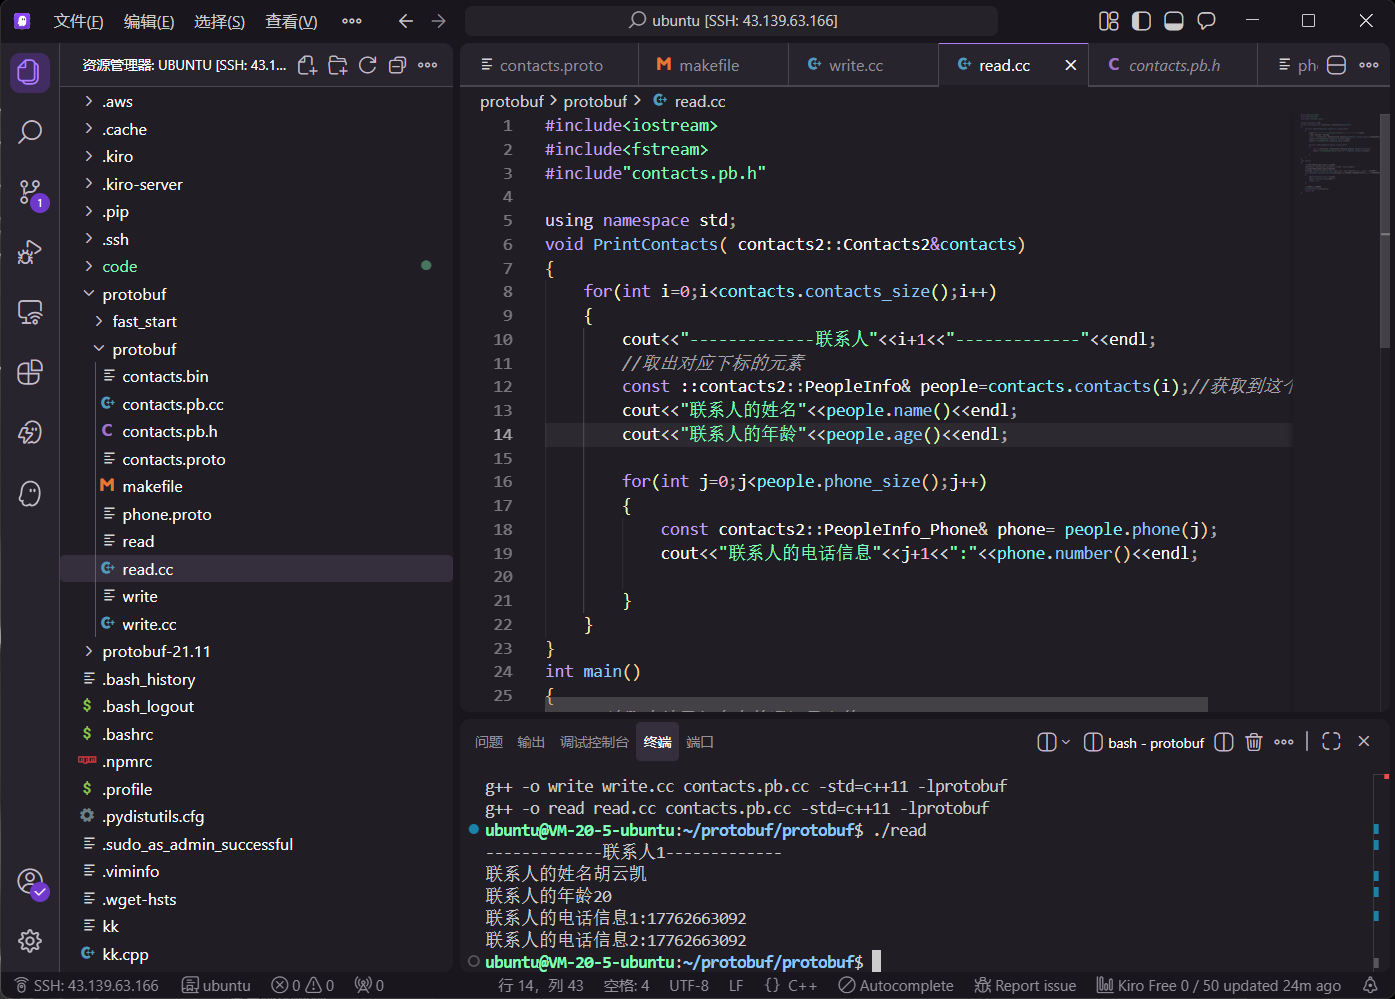
Task: Open the layout customization icon
Action: click(1108, 21)
